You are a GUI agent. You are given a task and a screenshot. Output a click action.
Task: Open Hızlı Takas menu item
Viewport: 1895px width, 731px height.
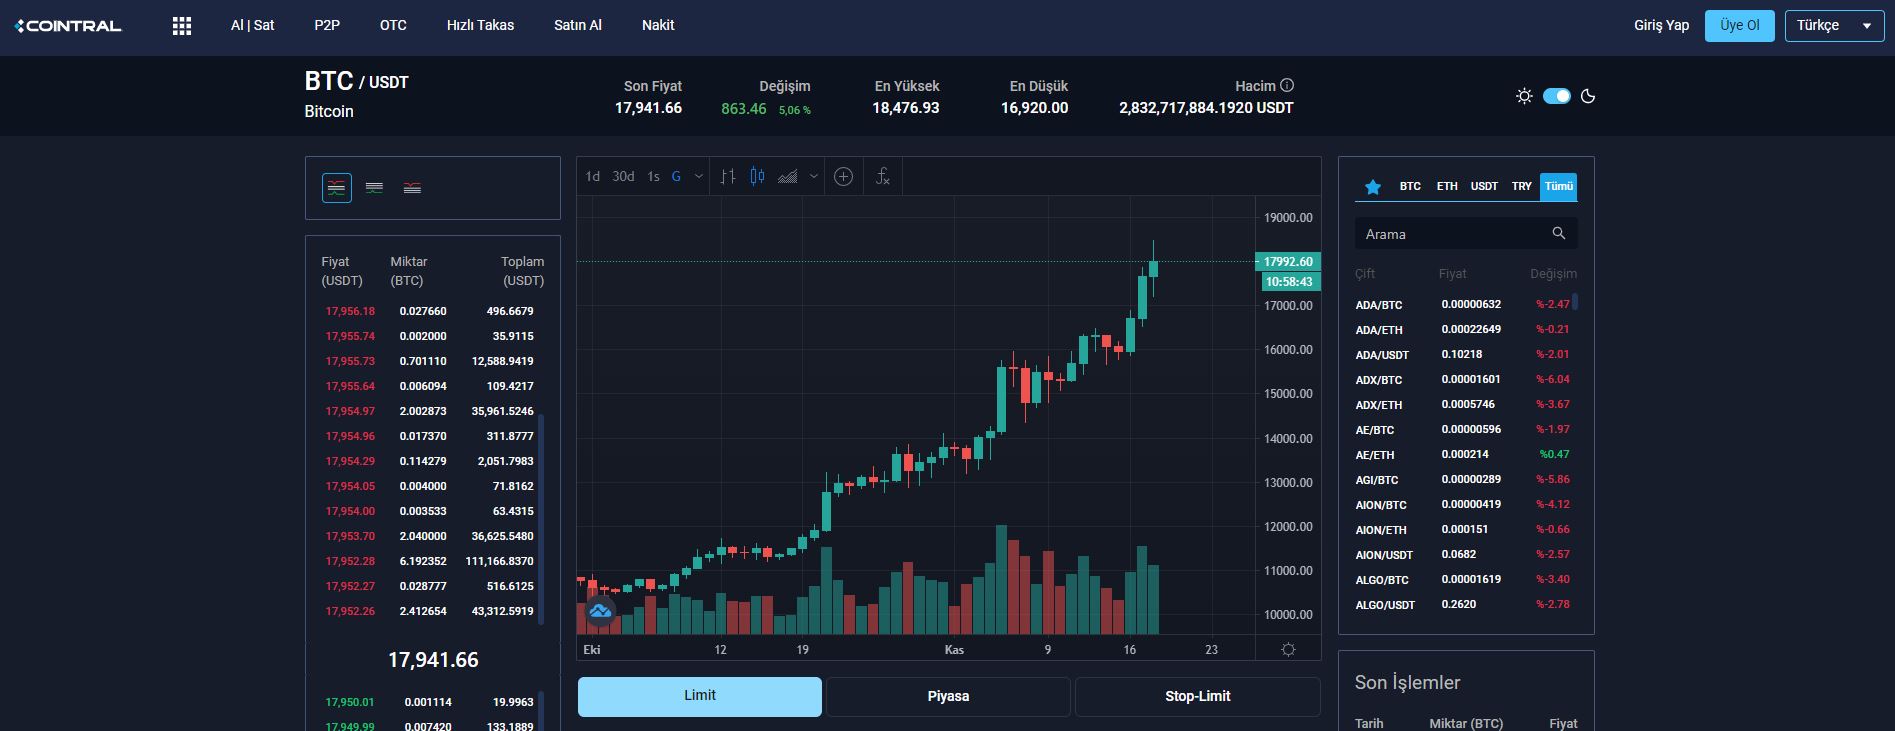(480, 25)
